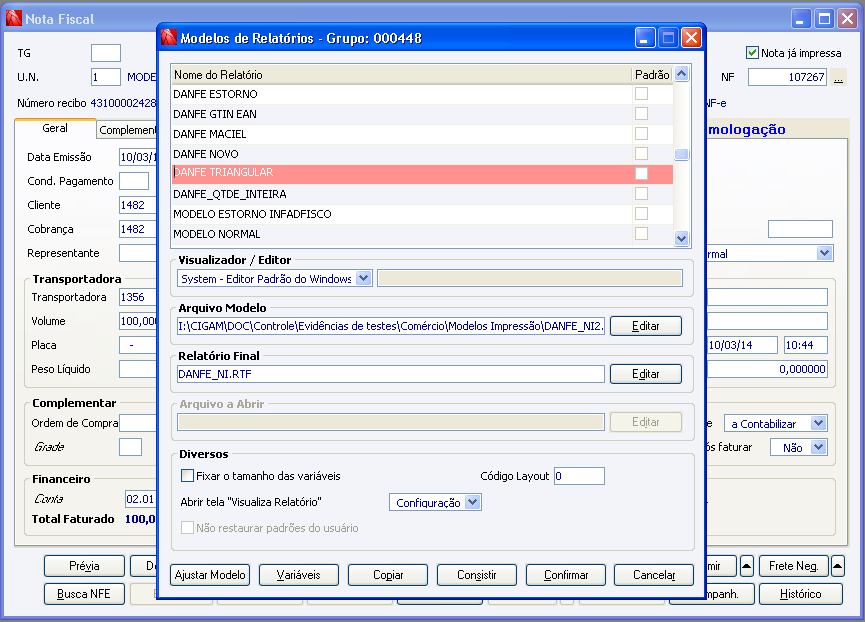Click the TG input field

coord(106,53)
